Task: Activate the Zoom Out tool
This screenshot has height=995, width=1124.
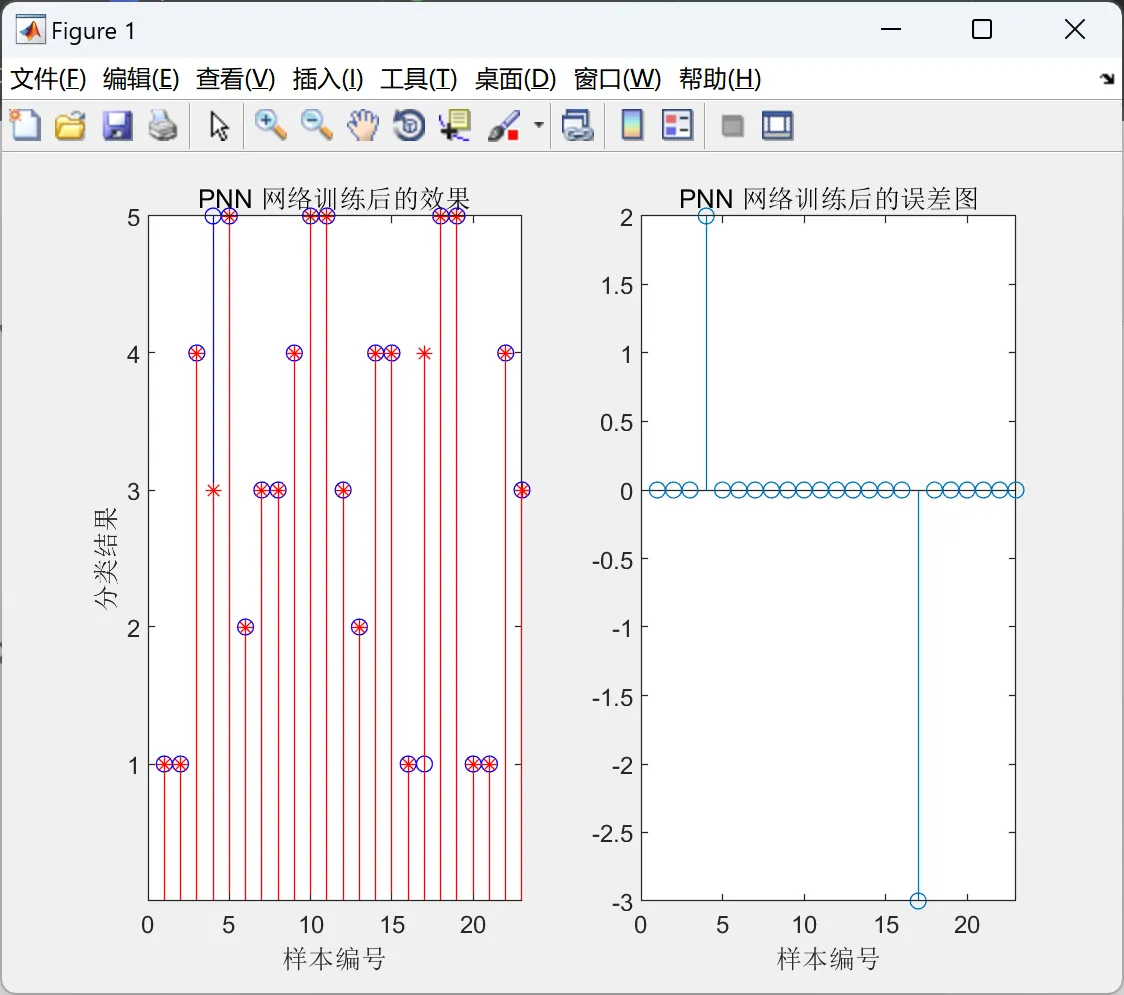Action: (316, 125)
